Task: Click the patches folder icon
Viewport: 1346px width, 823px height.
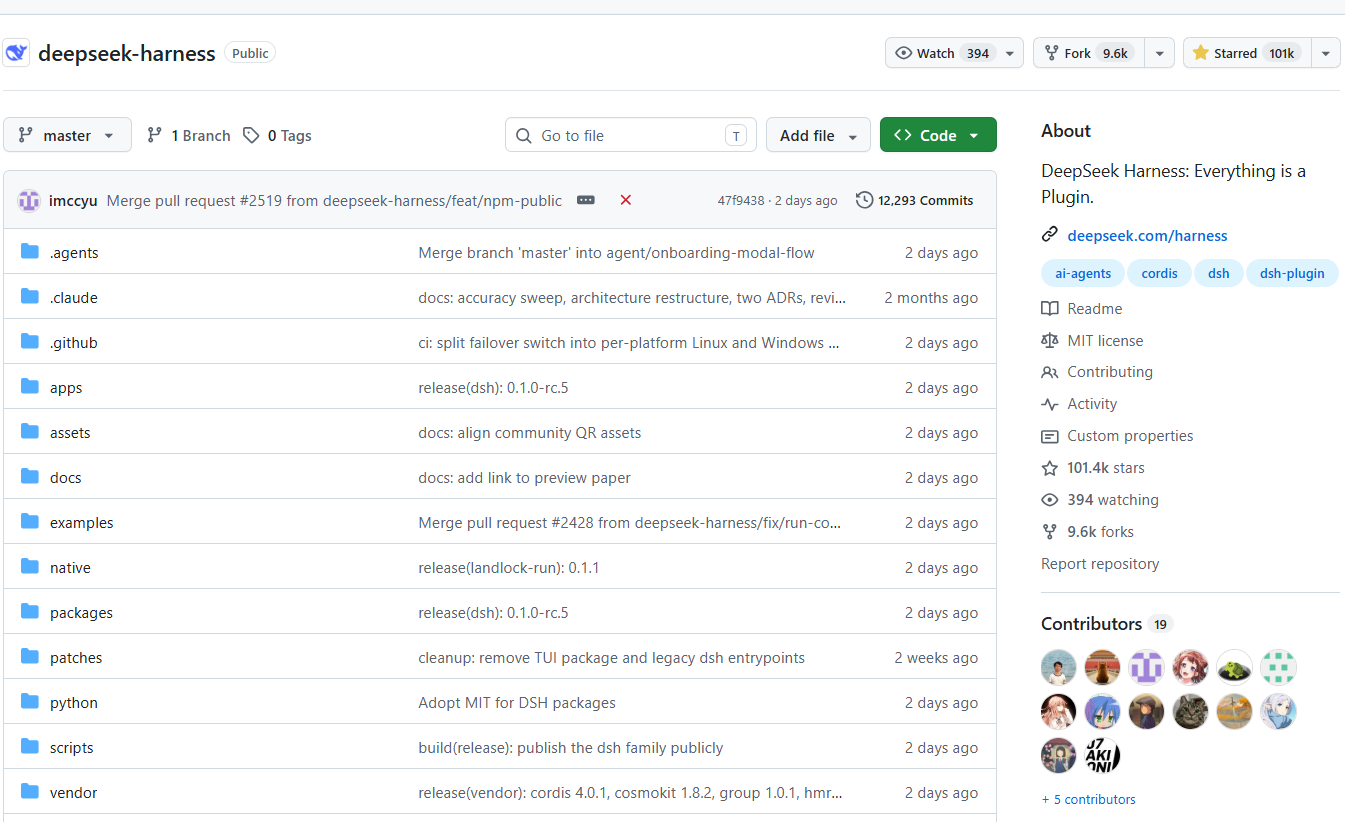Action: pyautogui.click(x=30, y=657)
